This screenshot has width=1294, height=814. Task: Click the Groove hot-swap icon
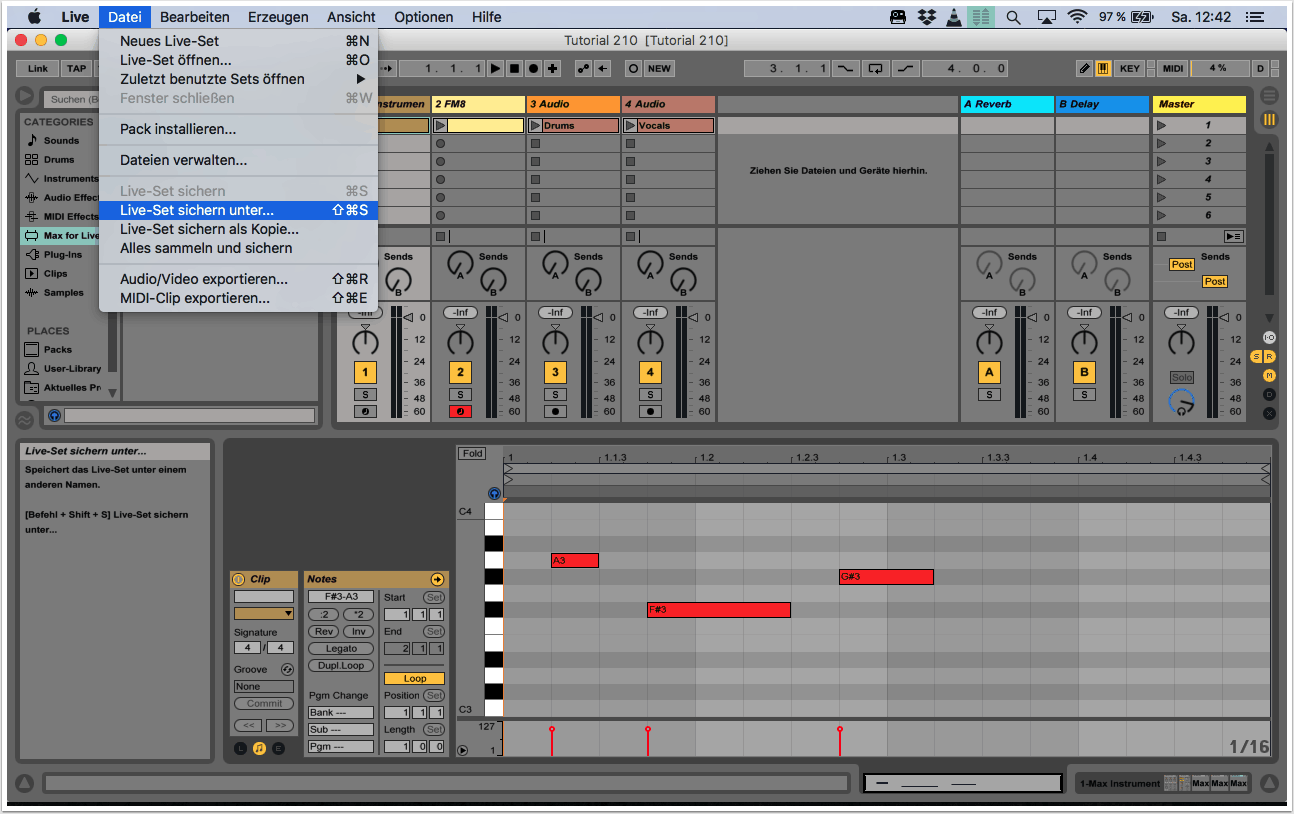[x=287, y=669]
